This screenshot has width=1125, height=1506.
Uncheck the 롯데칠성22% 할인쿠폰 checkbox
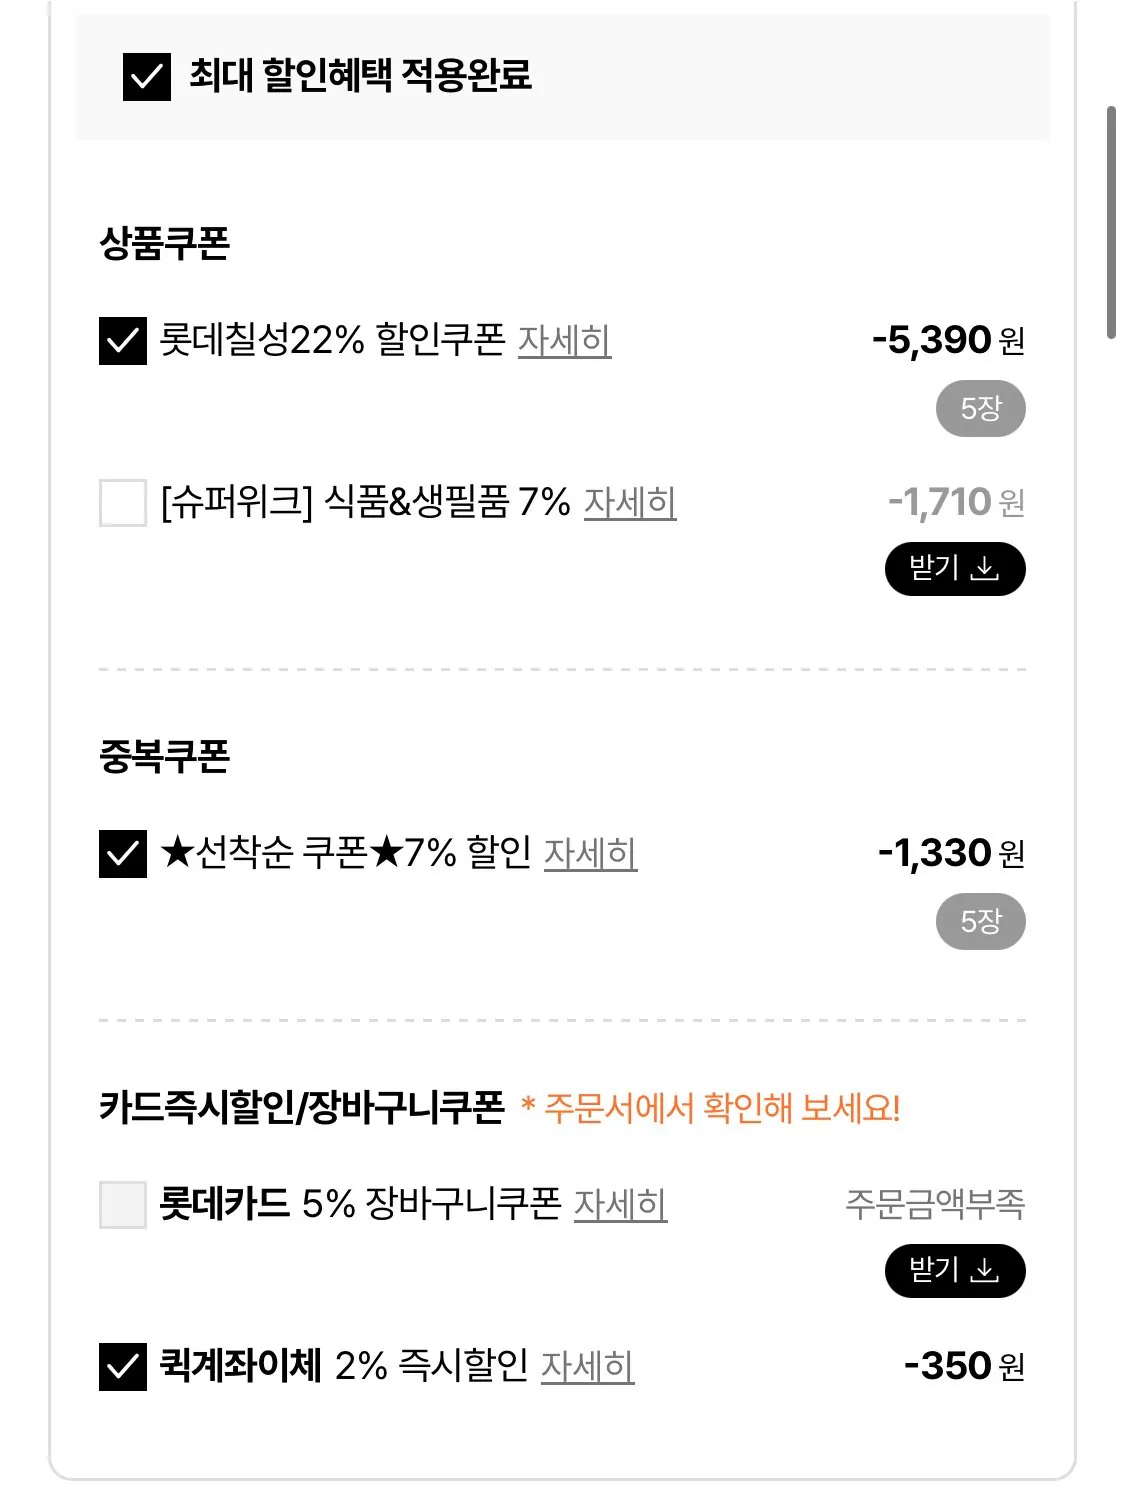pyautogui.click(x=123, y=341)
